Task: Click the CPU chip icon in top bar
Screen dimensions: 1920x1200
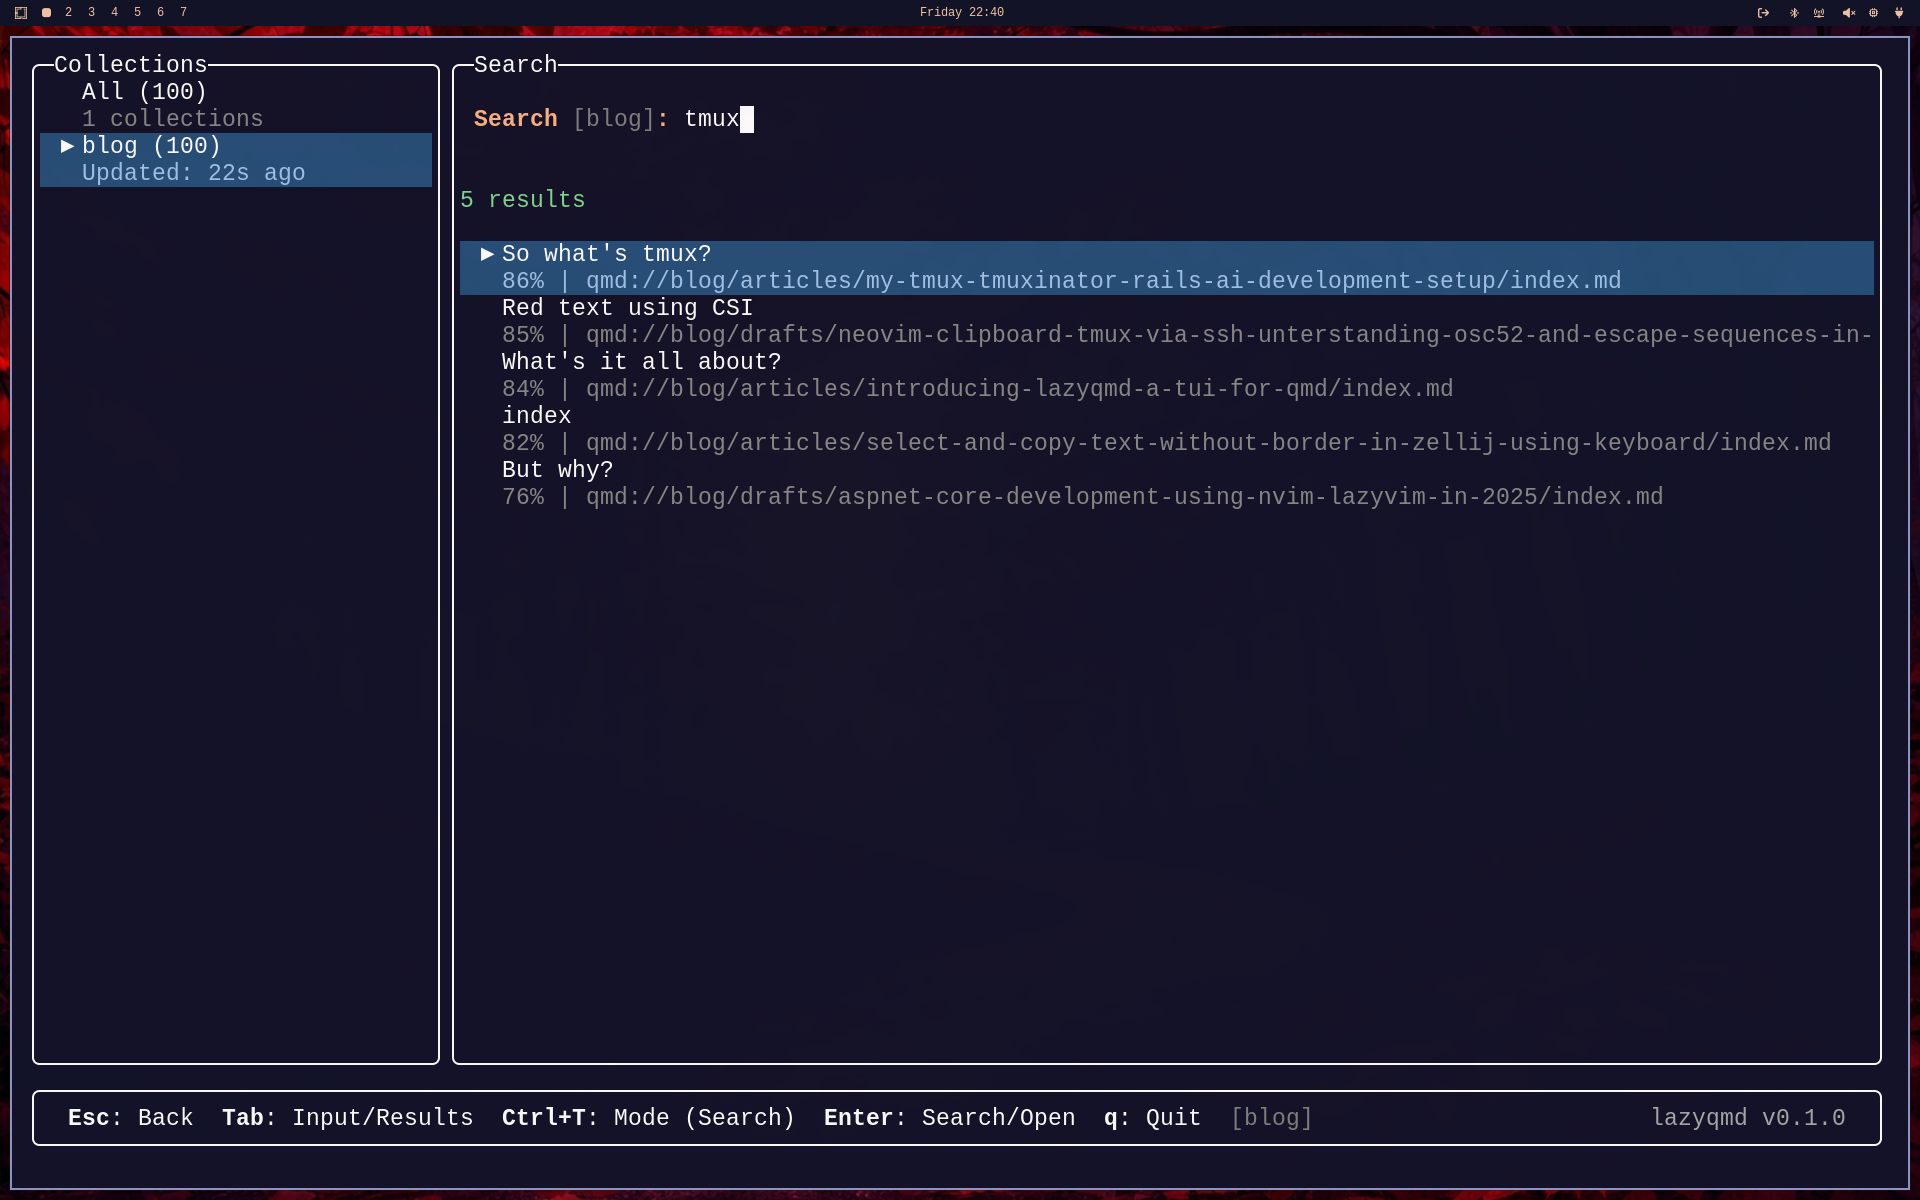Action: [1873, 13]
